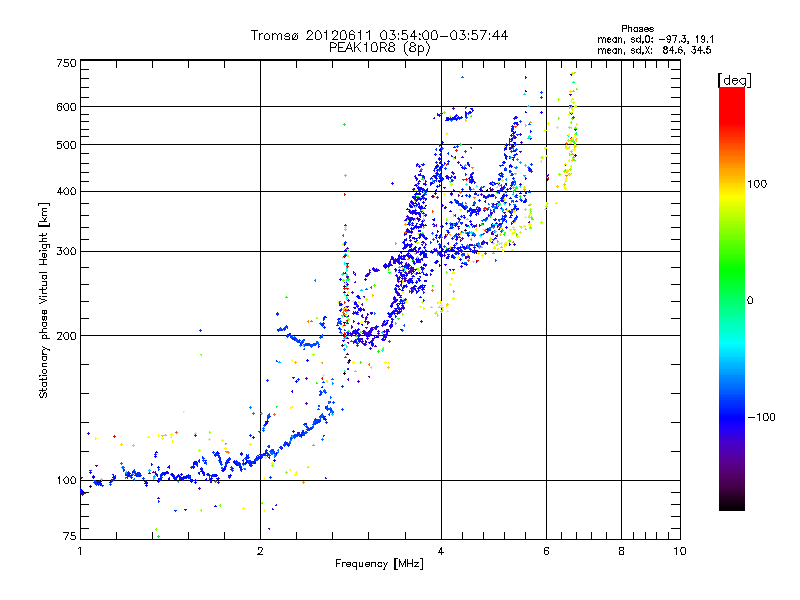
Task: Click the y-axis label "600"
Action: click(x=66, y=107)
